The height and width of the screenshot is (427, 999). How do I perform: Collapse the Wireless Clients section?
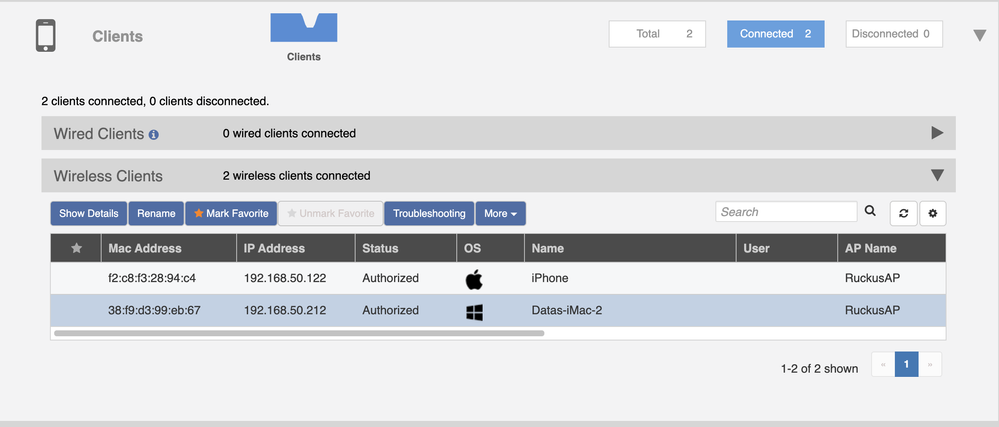click(937, 175)
